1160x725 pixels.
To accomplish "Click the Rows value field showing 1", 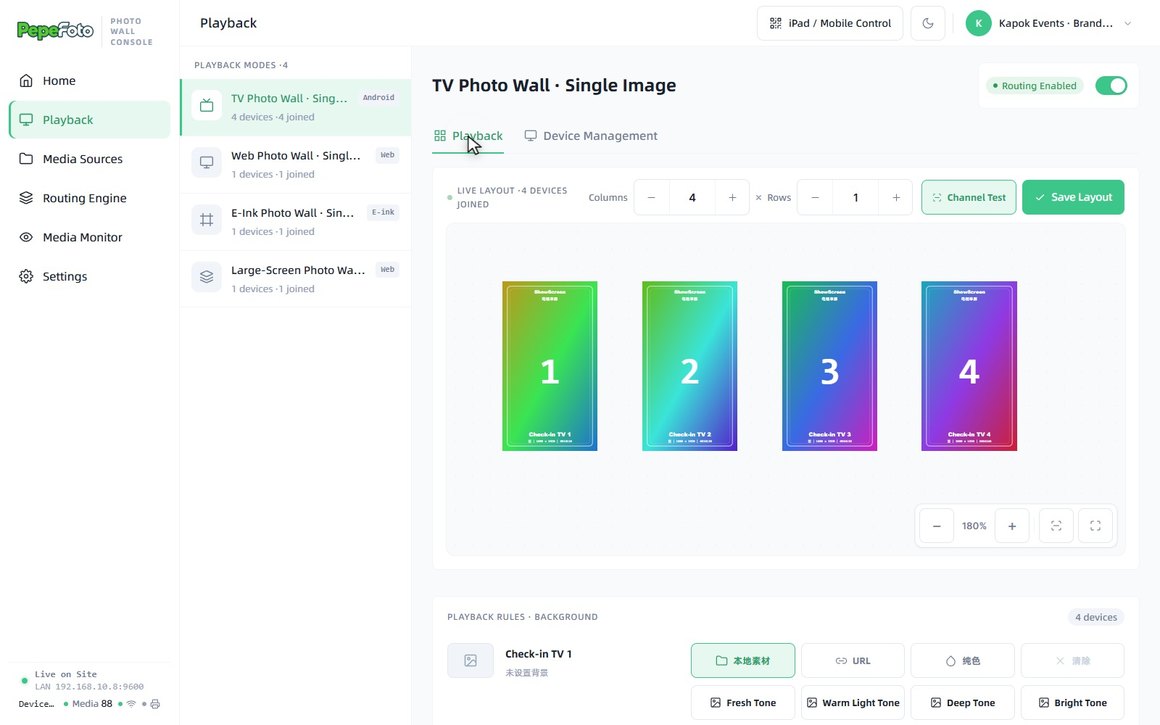I will pyautogui.click(x=856, y=198).
